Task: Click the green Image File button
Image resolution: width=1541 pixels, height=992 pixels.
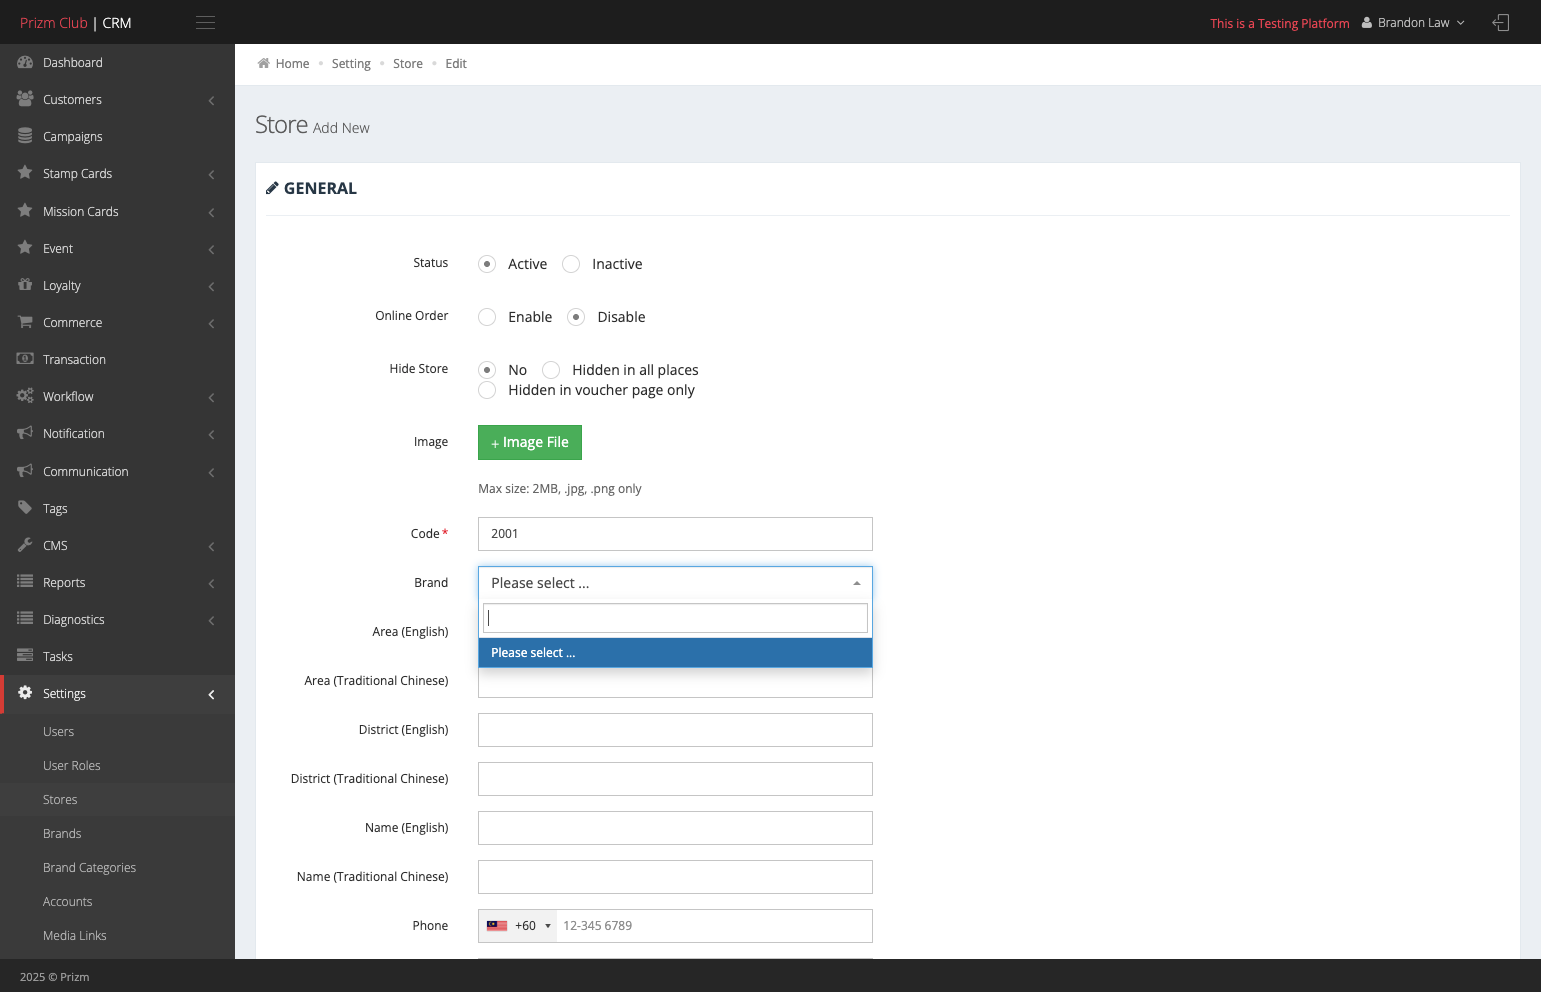Action: point(530,442)
